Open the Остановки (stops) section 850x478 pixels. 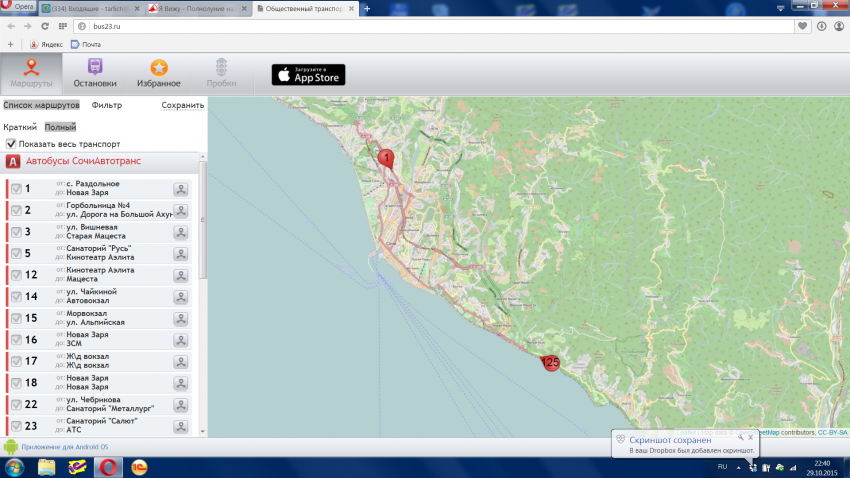(95, 73)
